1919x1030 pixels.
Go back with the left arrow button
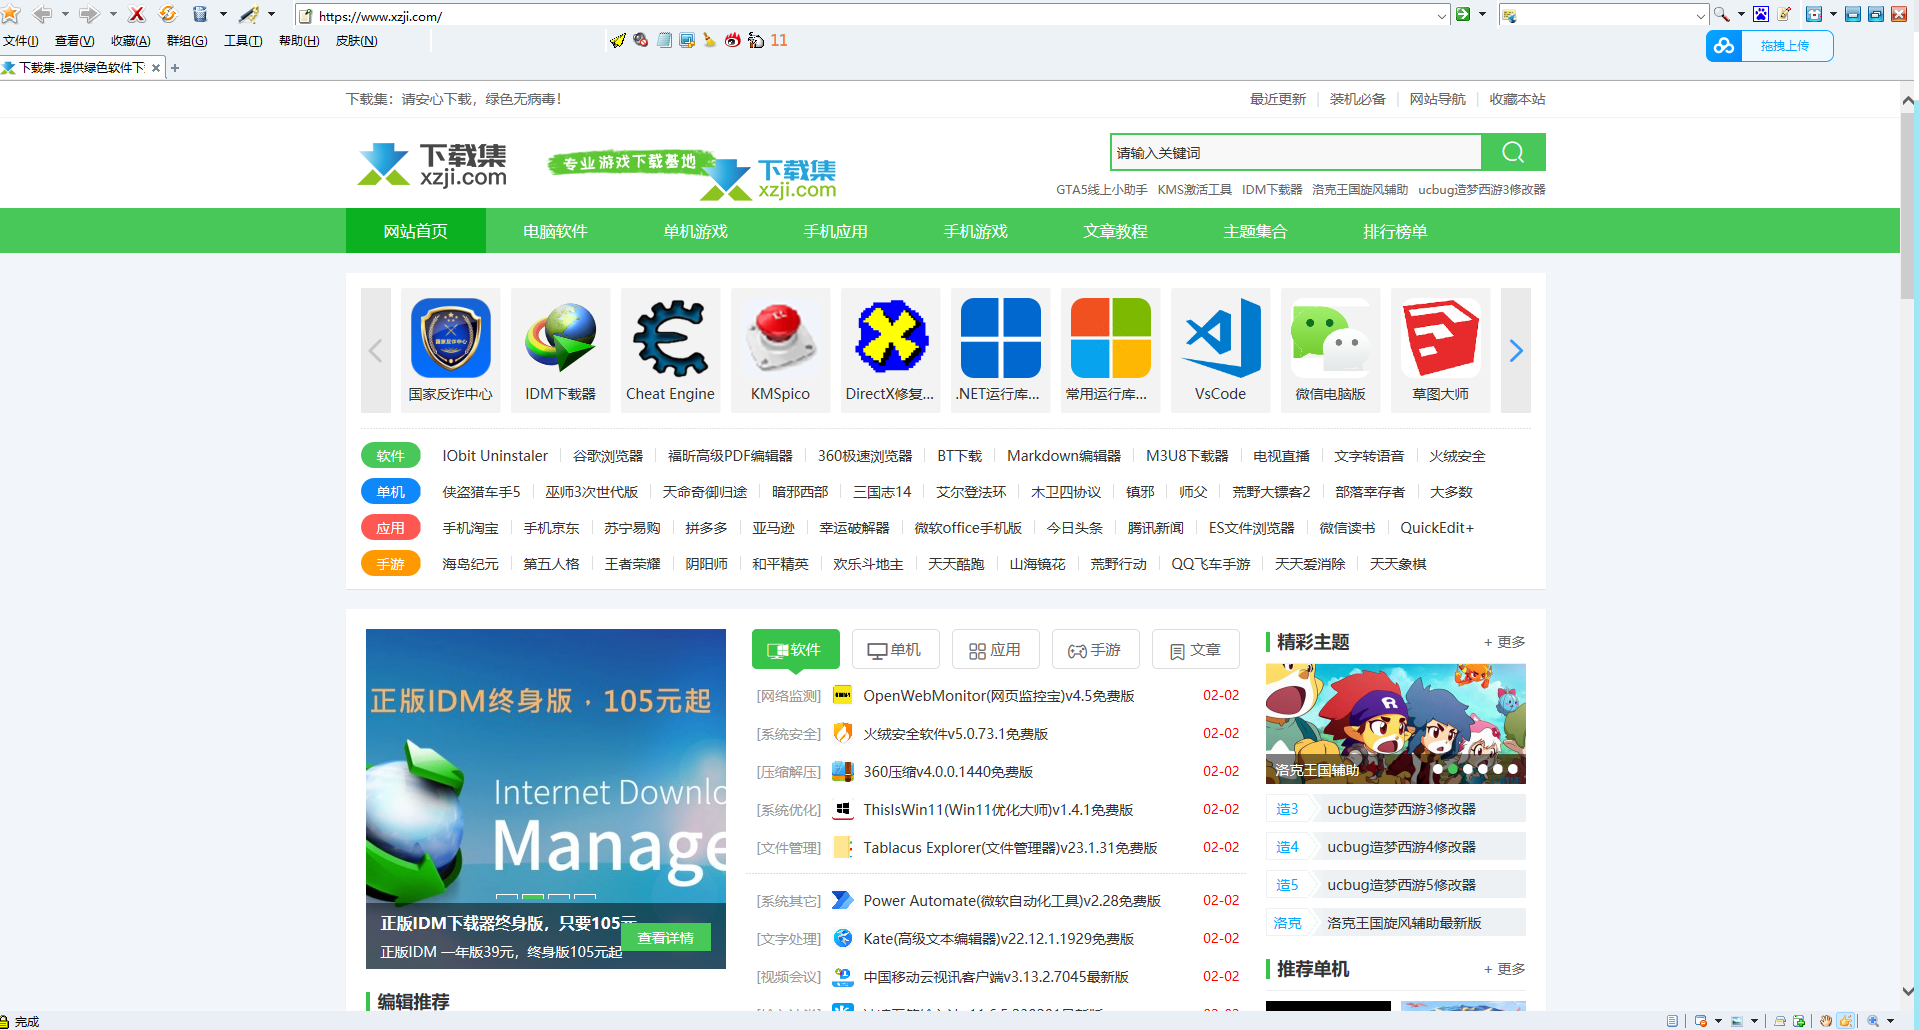(42, 14)
